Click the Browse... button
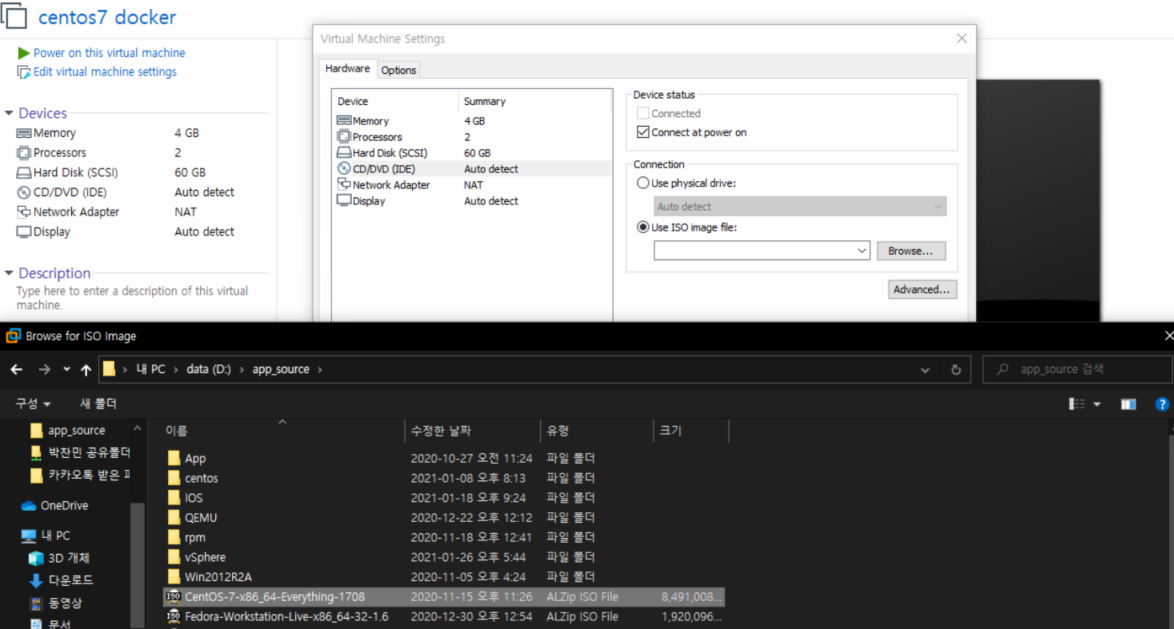This screenshot has height=629, width=1174. point(911,251)
